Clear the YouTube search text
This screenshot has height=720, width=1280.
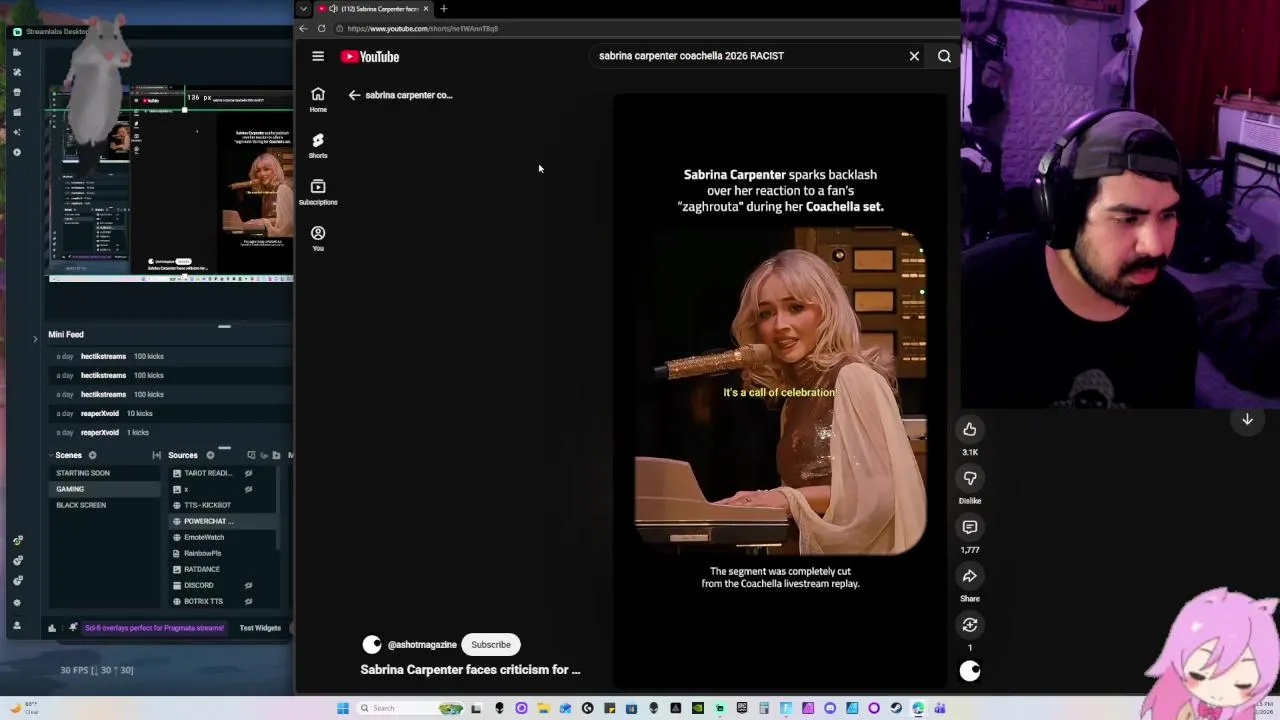(914, 56)
